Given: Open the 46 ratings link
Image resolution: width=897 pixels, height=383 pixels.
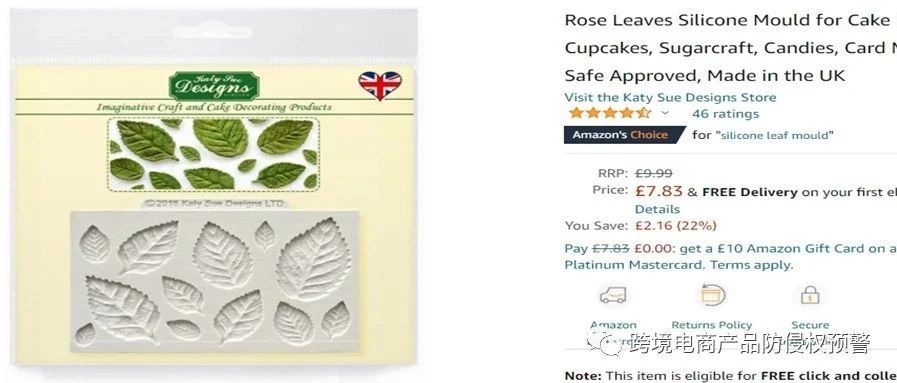Looking at the screenshot, I should pos(725,114).
